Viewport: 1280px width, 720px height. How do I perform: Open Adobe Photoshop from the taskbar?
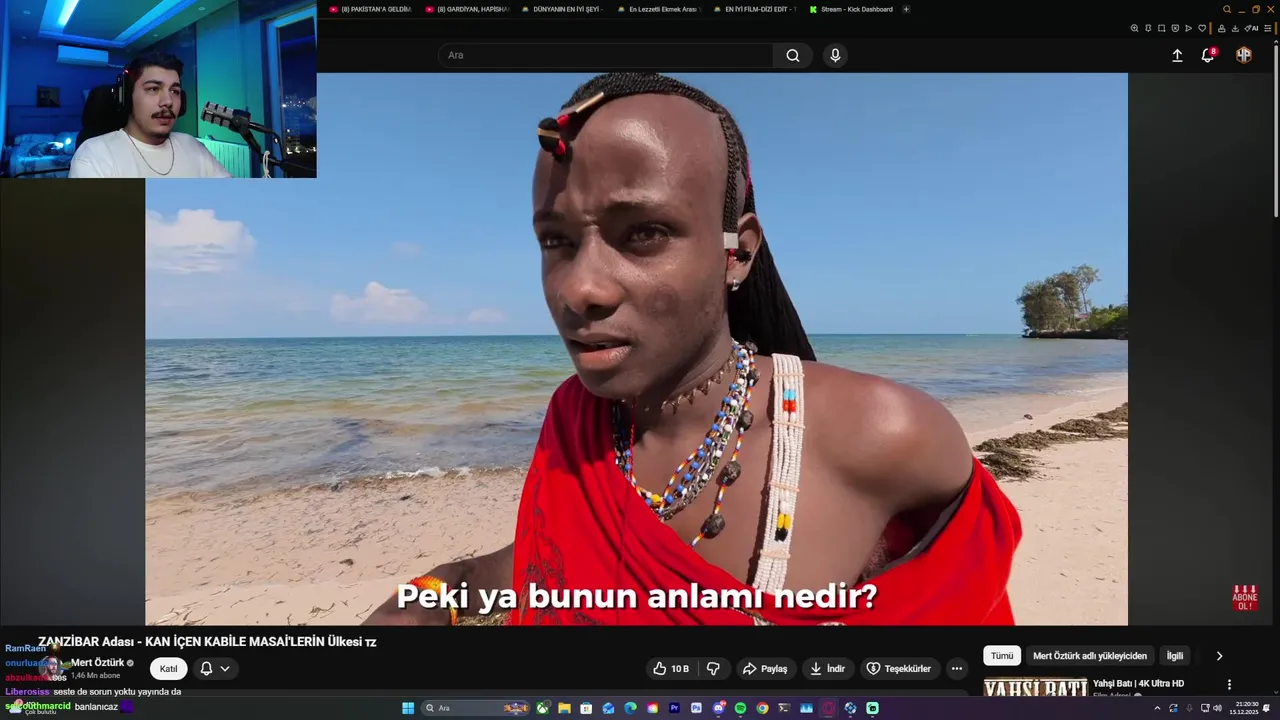(696, 708)
